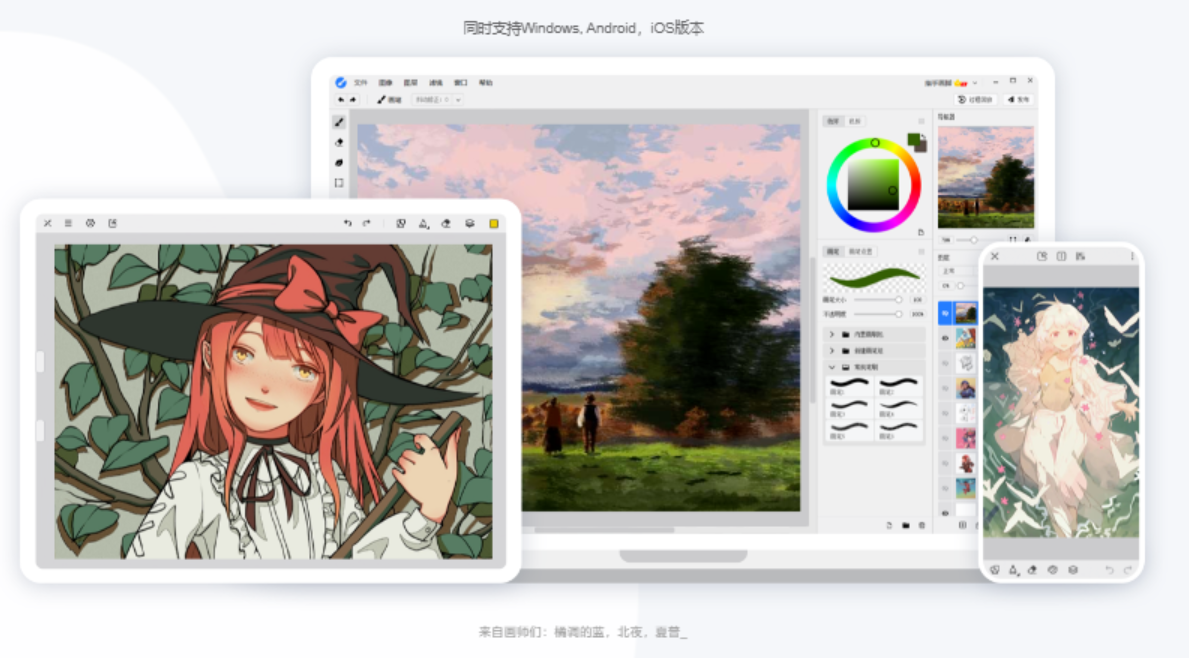1189x658 pixels.
Task: Toggle the eye of the third sketch layer
Action: pos(945,363)
